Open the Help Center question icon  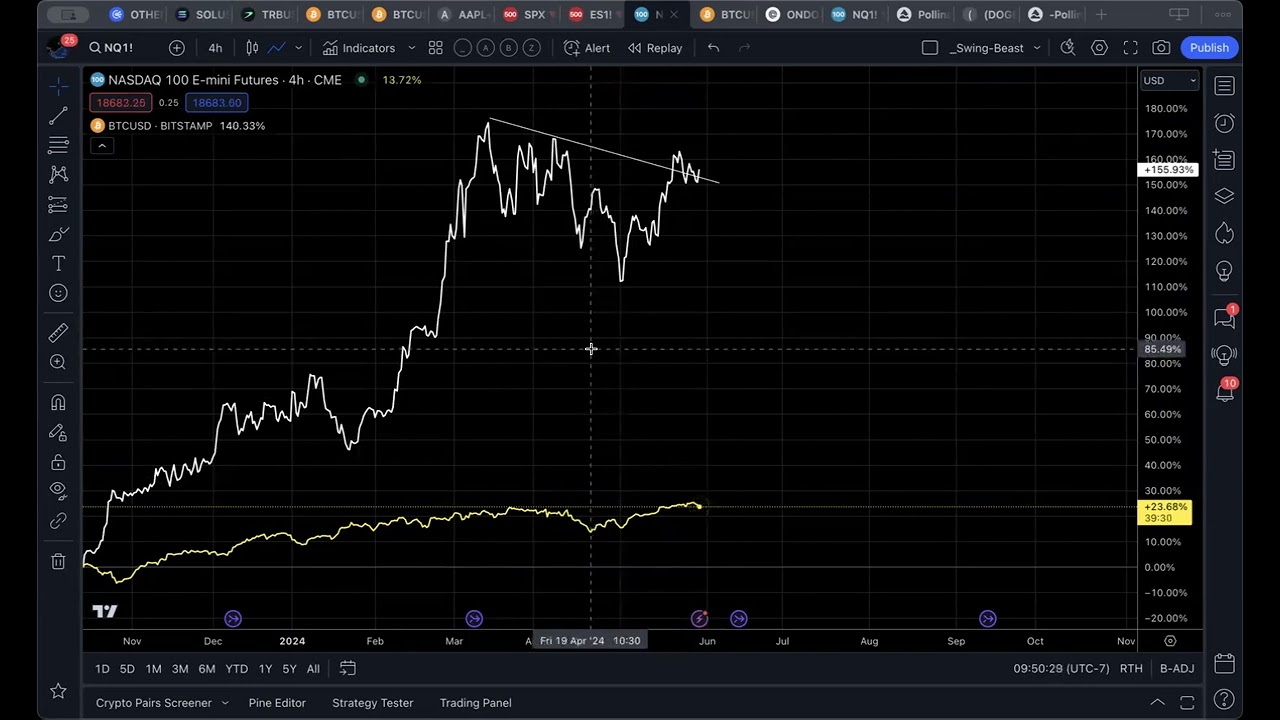click(1225, 699)
